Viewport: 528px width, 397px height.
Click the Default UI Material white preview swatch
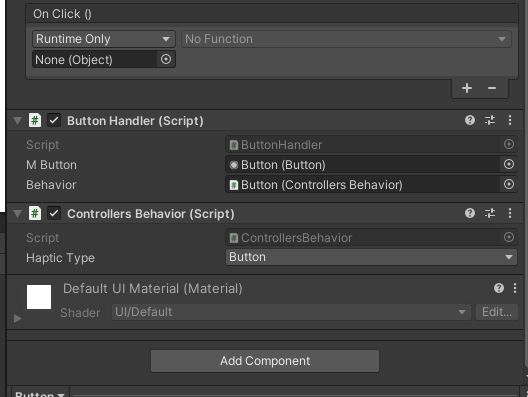[39, 297]
